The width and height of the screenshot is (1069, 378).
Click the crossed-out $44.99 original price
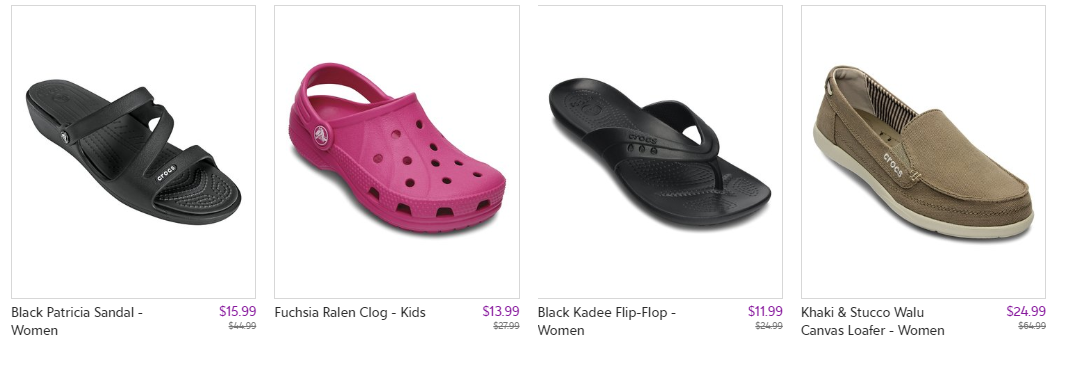[242, 326]
